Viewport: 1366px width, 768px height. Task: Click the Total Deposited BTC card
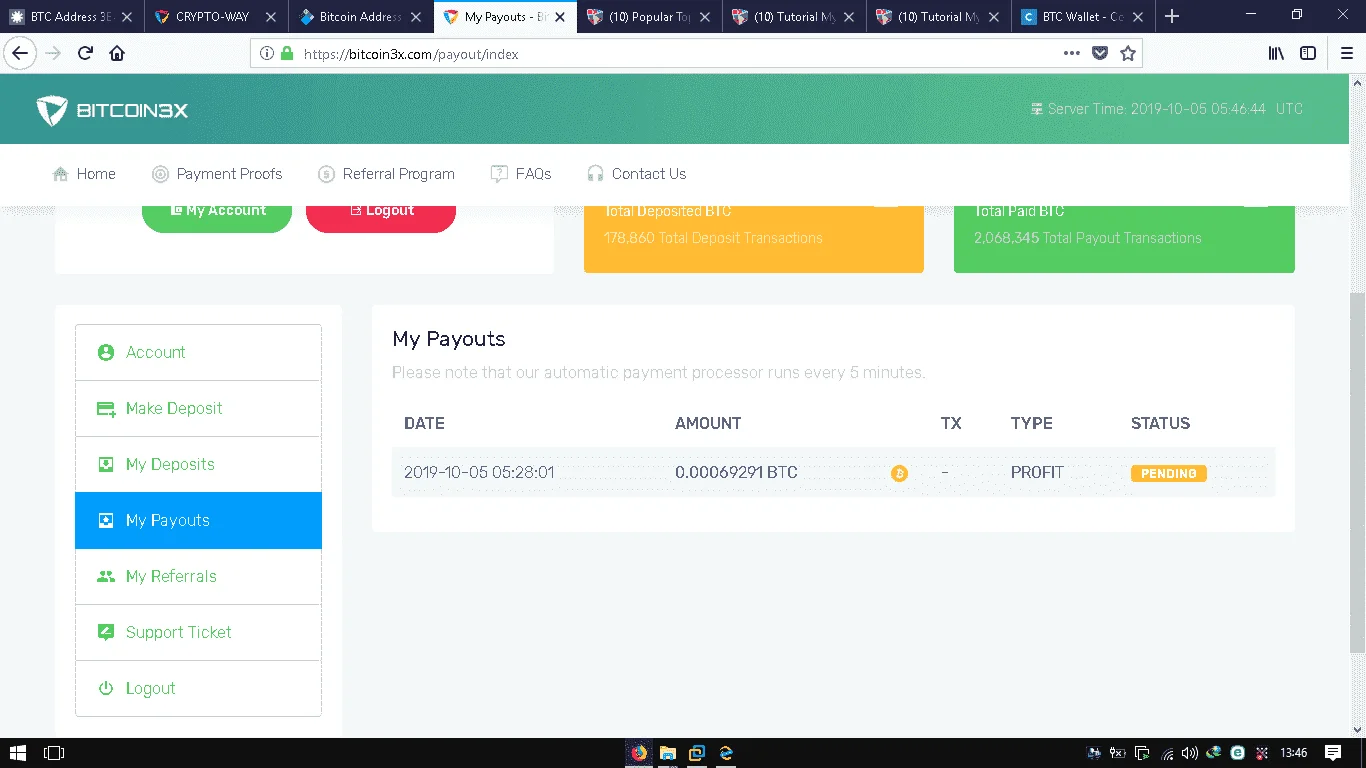[754, 238]
